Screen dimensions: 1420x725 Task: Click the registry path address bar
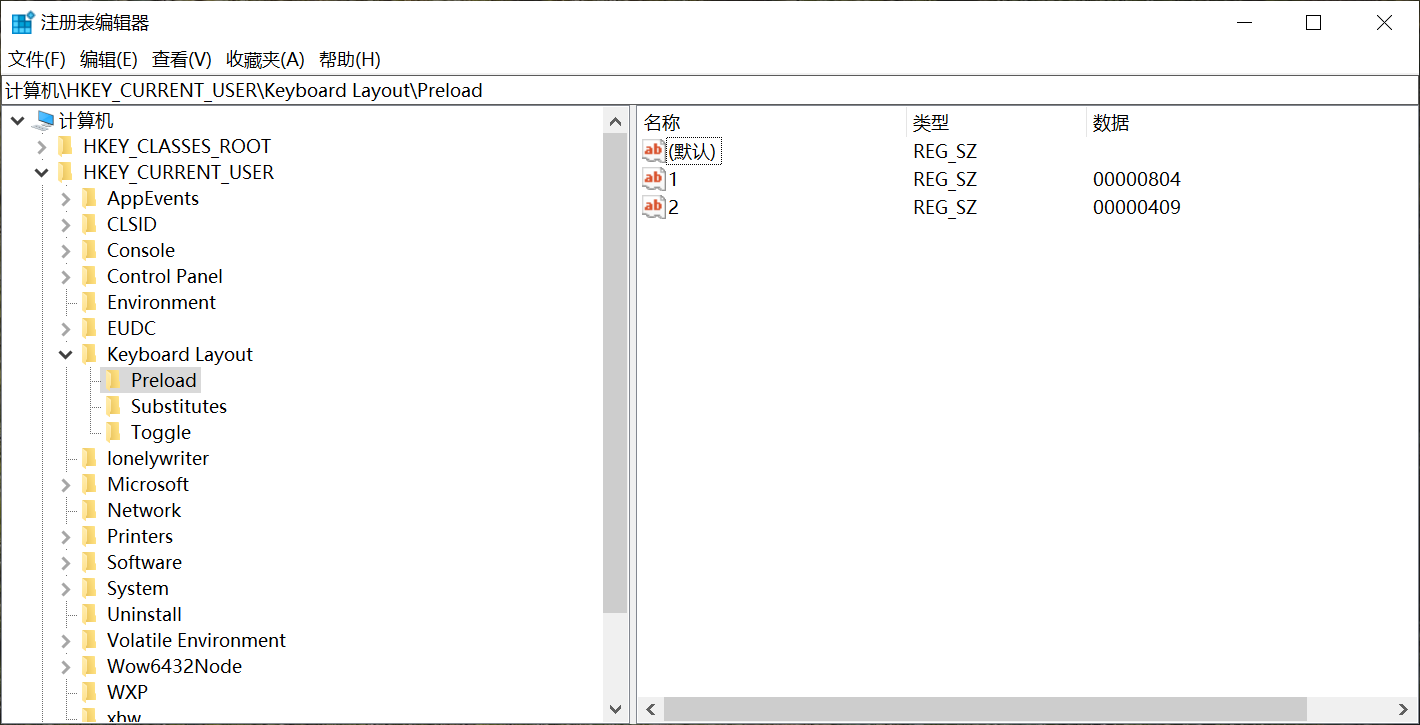click(x=710, y=91)
